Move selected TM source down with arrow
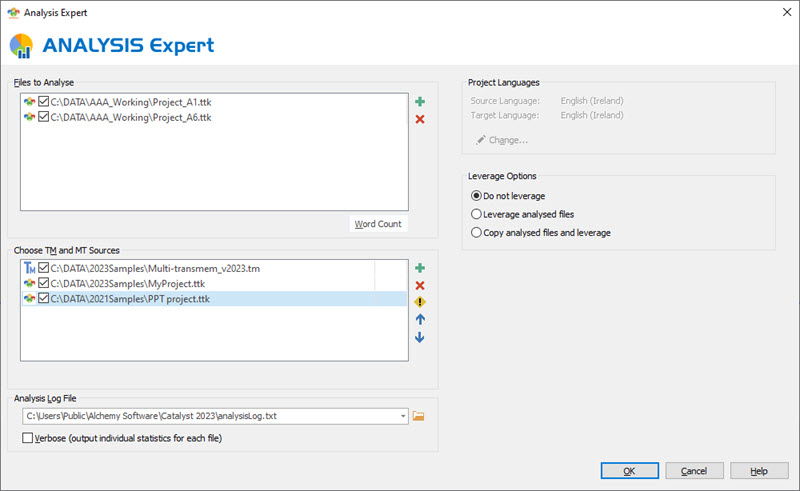The image size is (800, 491). 419,337
